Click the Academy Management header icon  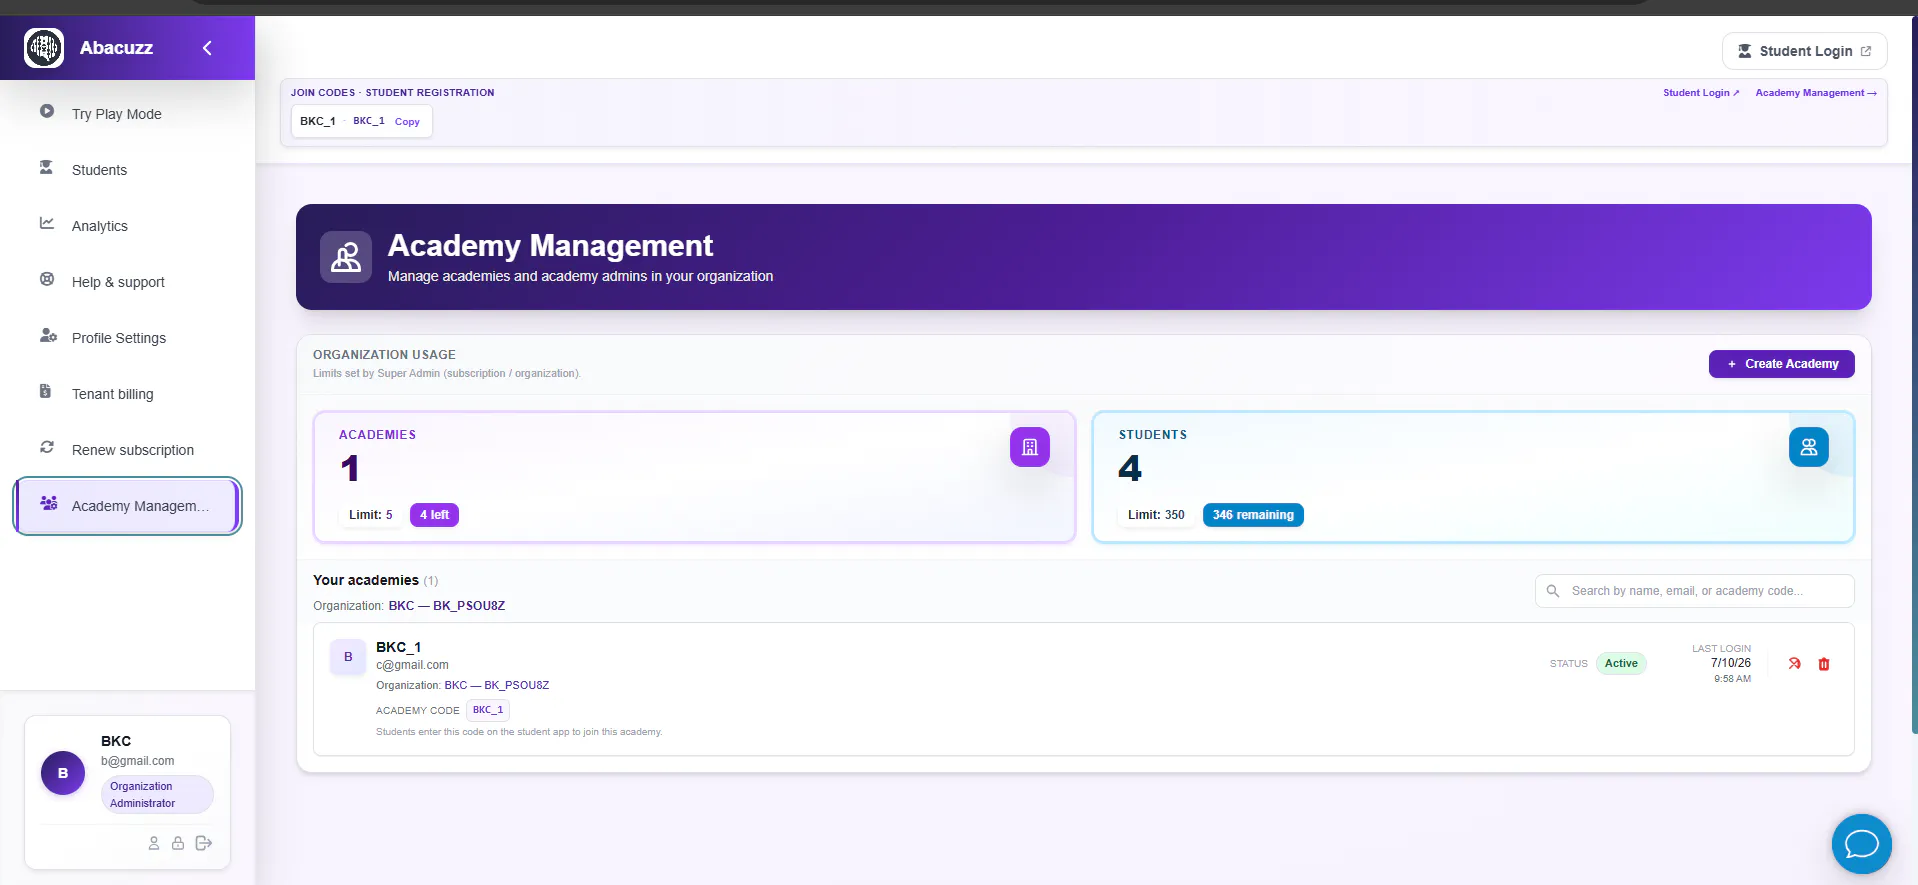pyautogui.click(x=346, y=257)
